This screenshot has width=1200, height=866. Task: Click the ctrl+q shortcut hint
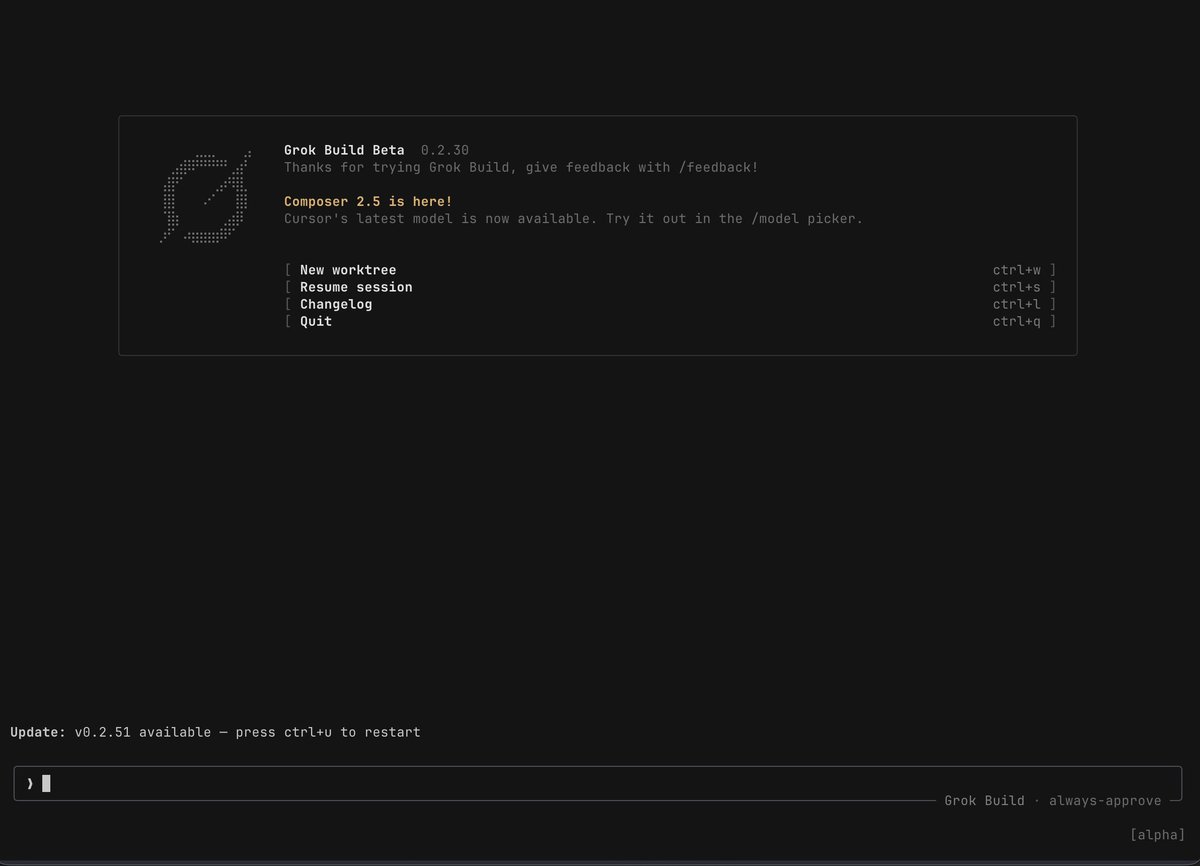click(x=1017, y=321)
